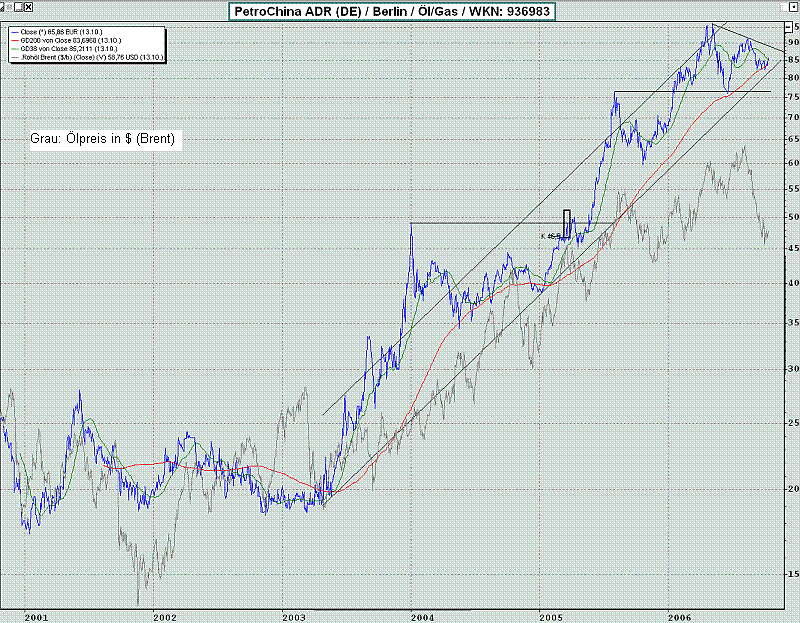Viewport: 800px width, 623px height.
Task: Click blue line swatch in legend
Action: click(x=14, y=32)
